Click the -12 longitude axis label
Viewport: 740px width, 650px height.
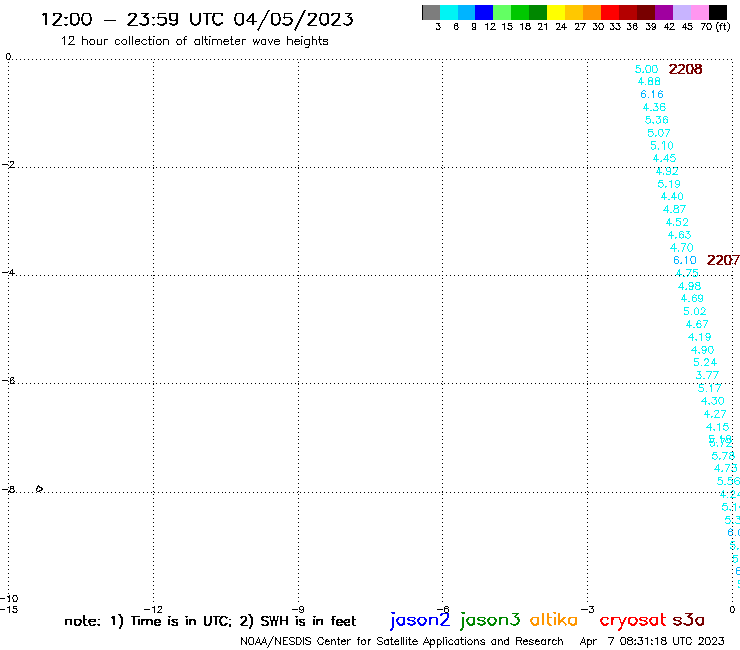point(153,609)
